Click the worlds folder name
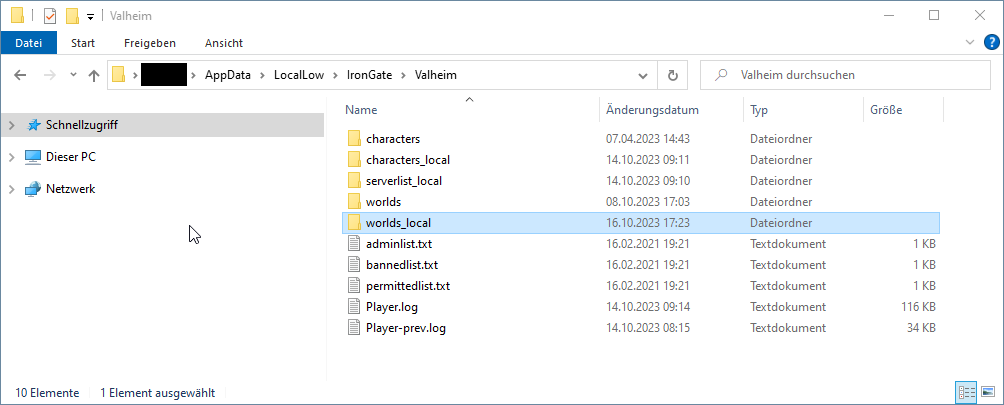This screenshot has width=1004, height=405. point(384,202)
